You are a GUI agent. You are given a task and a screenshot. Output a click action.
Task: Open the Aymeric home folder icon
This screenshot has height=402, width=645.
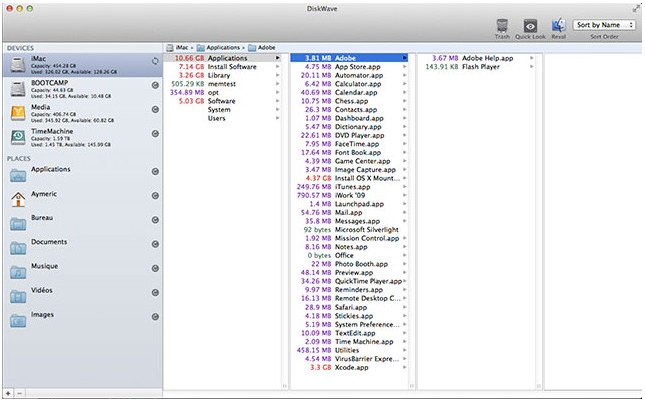(18, 199)
